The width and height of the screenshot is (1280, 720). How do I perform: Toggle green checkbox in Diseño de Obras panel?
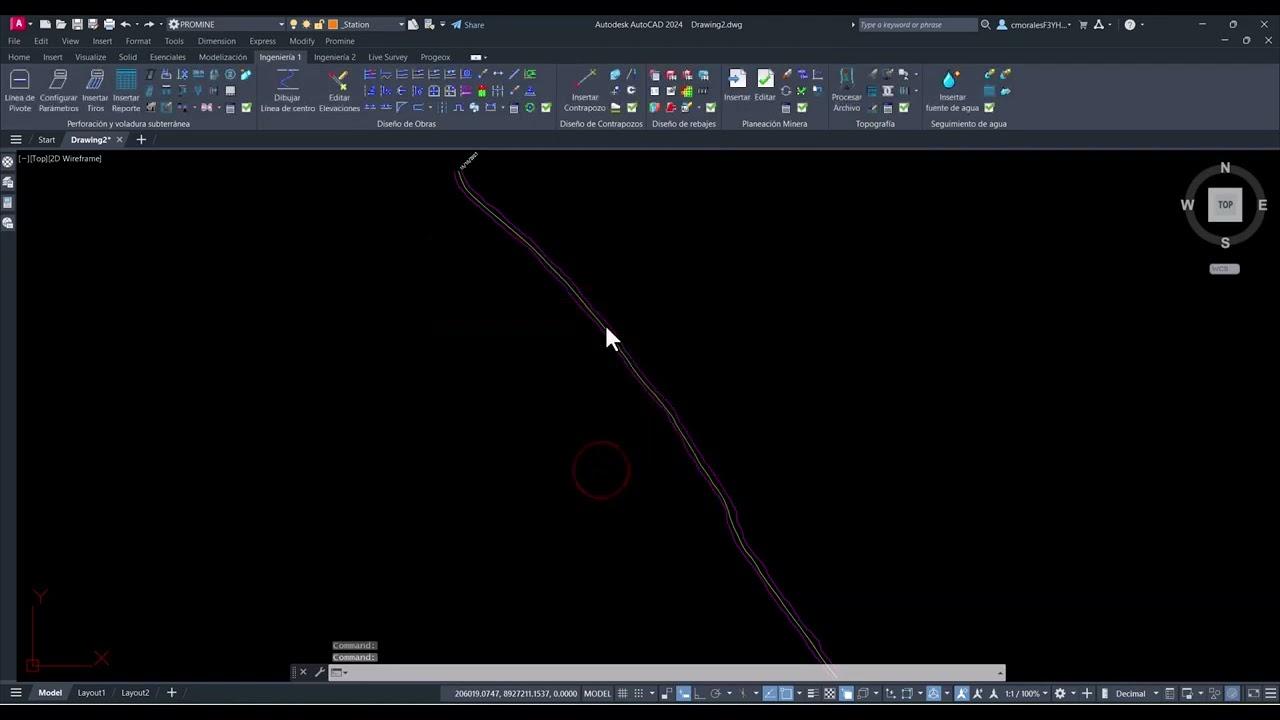[546, 108]
